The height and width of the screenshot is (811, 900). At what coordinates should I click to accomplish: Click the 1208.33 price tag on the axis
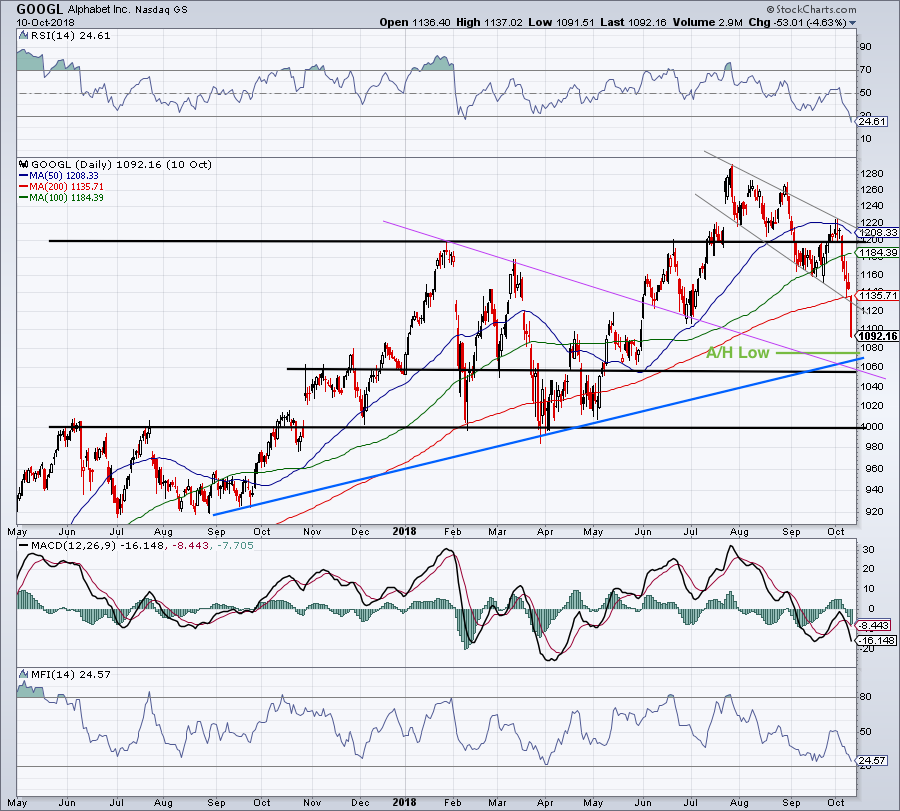click(x=878, y=232)
